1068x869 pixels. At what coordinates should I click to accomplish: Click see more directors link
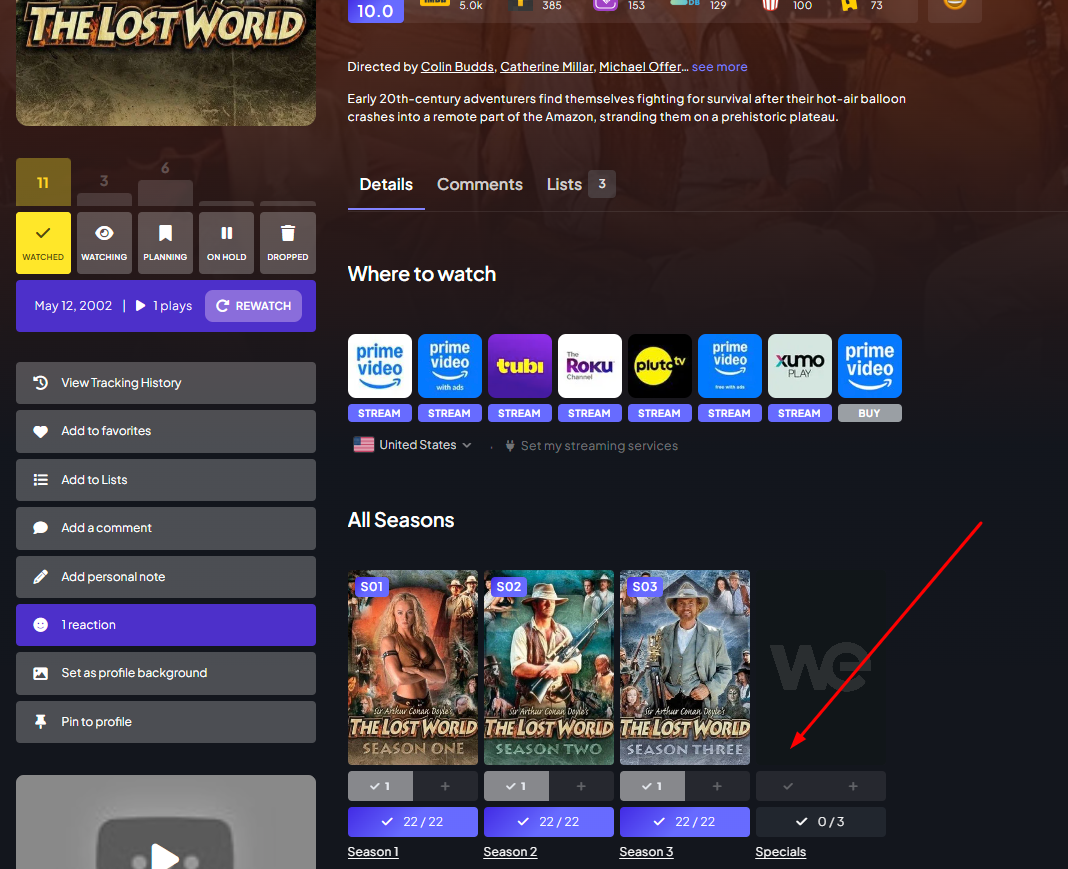(719, 67)
